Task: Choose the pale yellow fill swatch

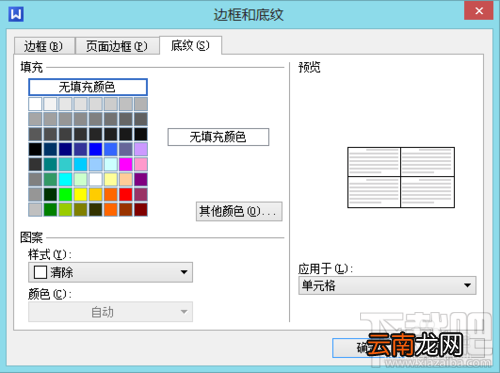Action: 111,179
